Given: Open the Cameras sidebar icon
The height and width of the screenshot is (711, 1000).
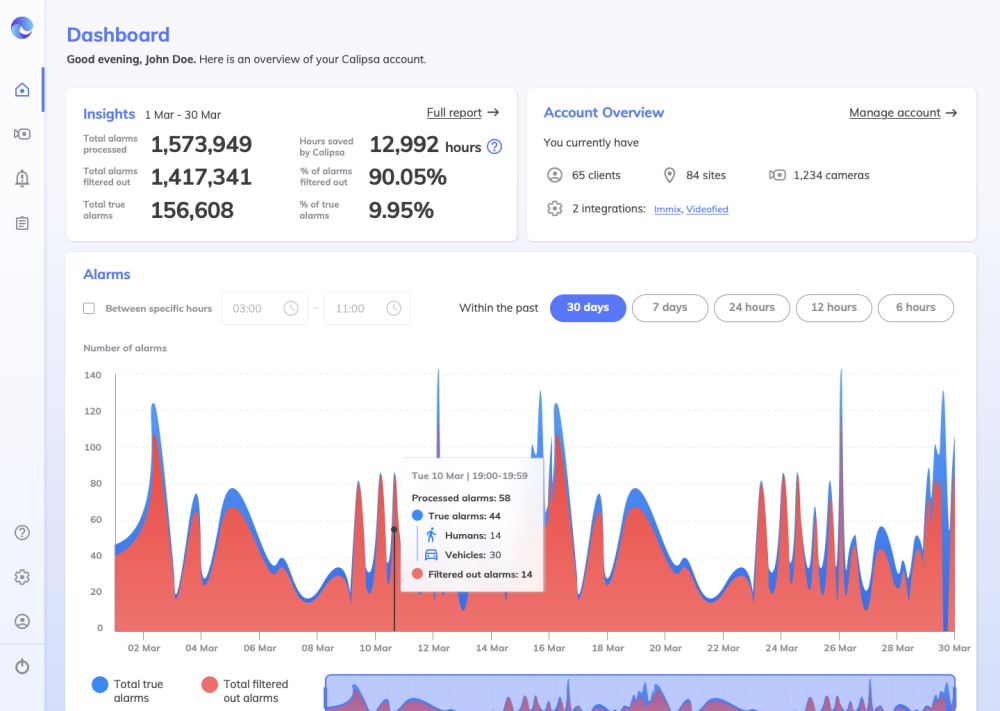Looking at the screenshot, I should (x=22, y=134).
